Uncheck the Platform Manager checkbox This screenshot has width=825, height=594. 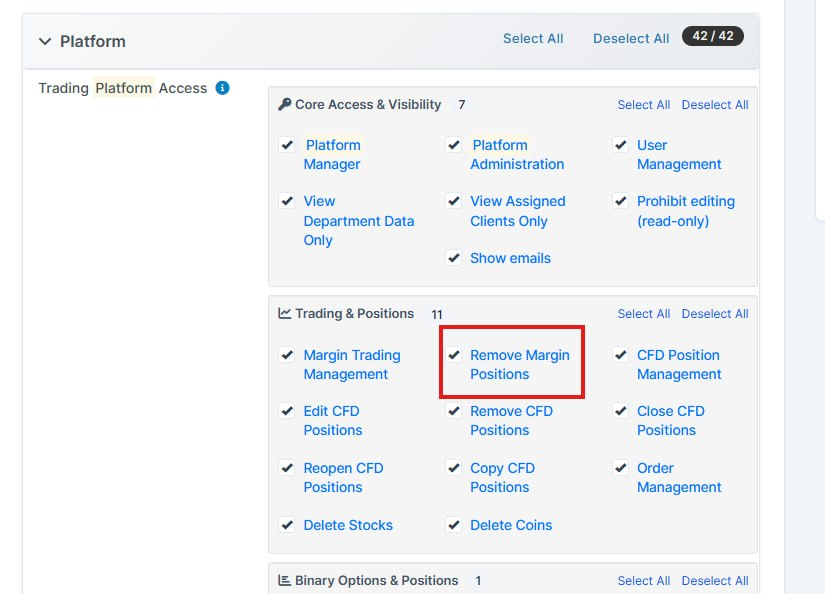pos(287,145)
